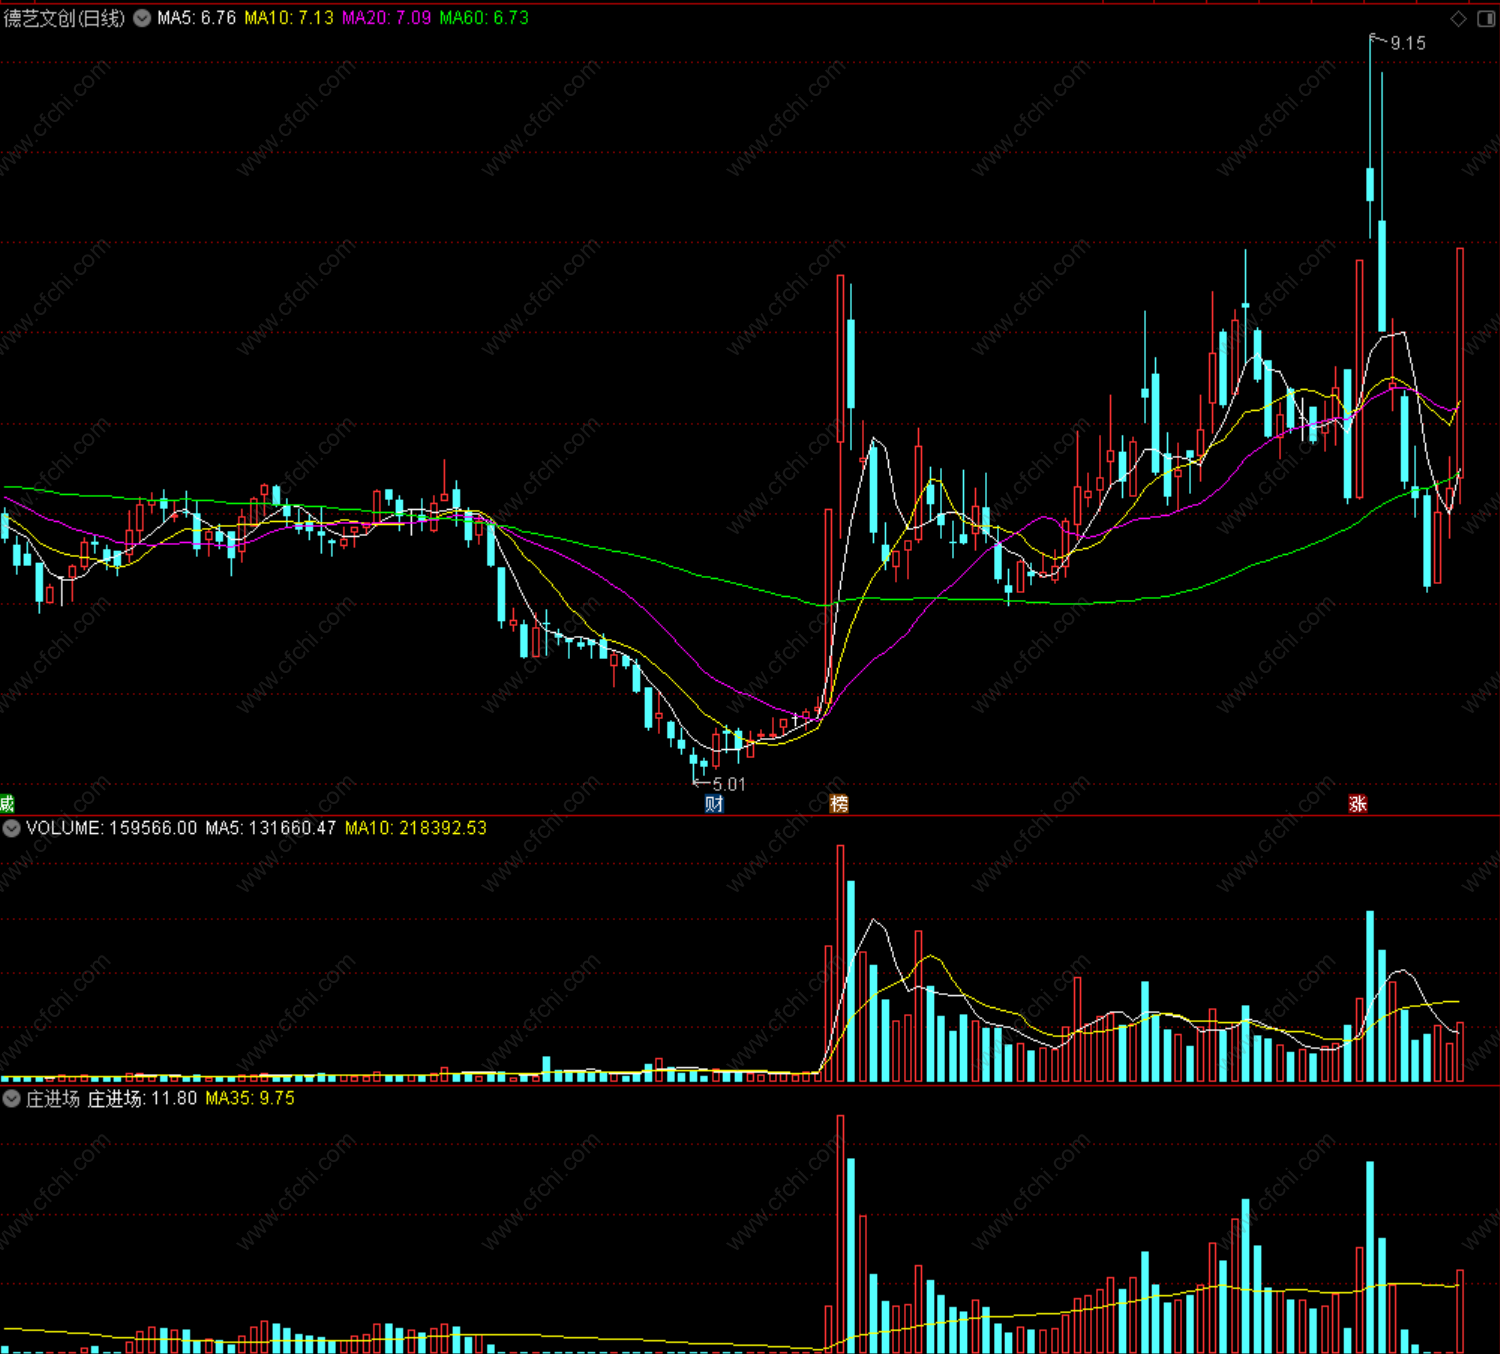Screen dimensions: 1500x1354
Task: Click the panel layout icon at top right
Action: pyautogui.click(x=1486, y=18)
